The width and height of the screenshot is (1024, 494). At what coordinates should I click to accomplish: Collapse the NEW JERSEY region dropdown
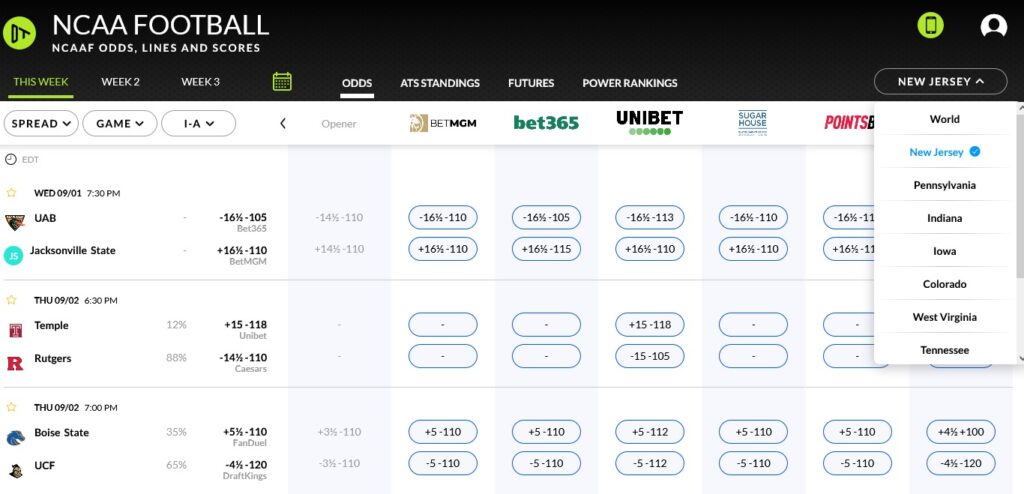[940, 82]
